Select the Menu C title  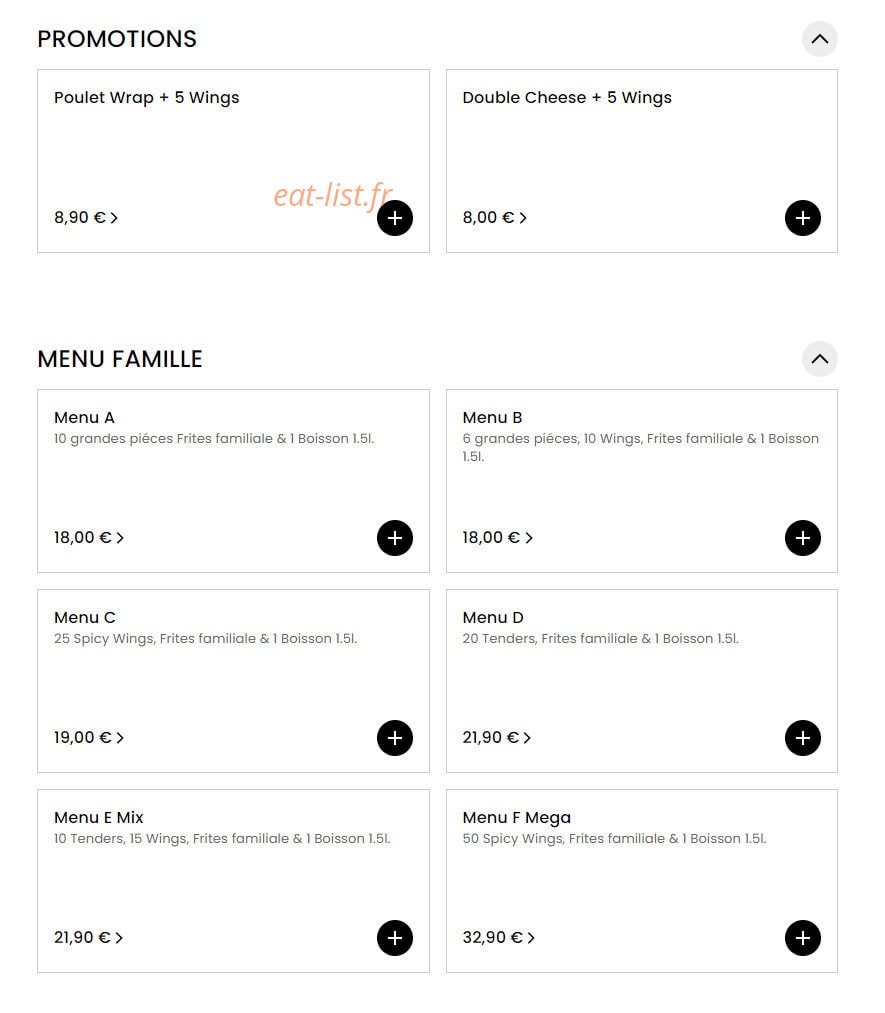click(x=85, y=618)
